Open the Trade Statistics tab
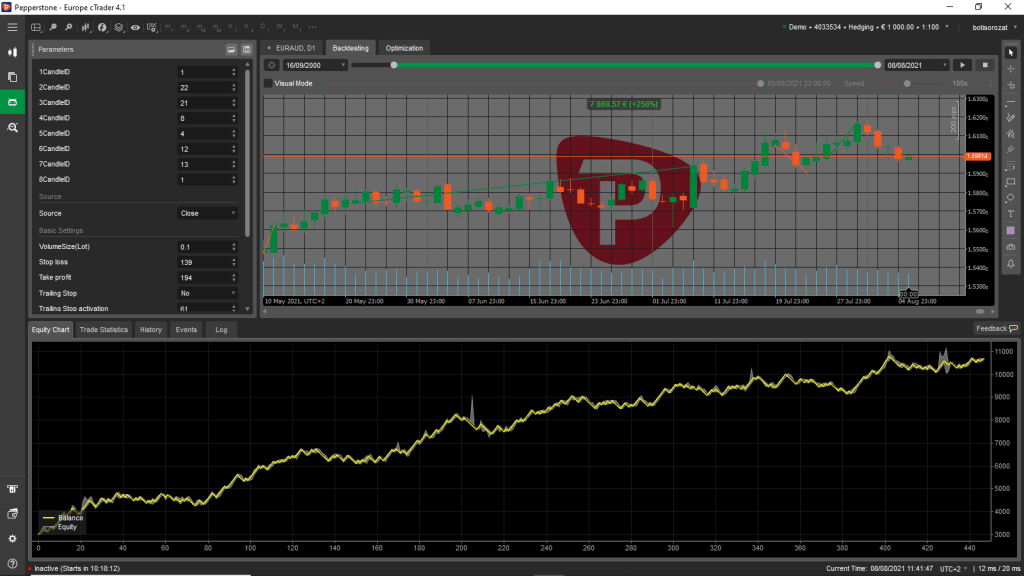 click(104, 329)
